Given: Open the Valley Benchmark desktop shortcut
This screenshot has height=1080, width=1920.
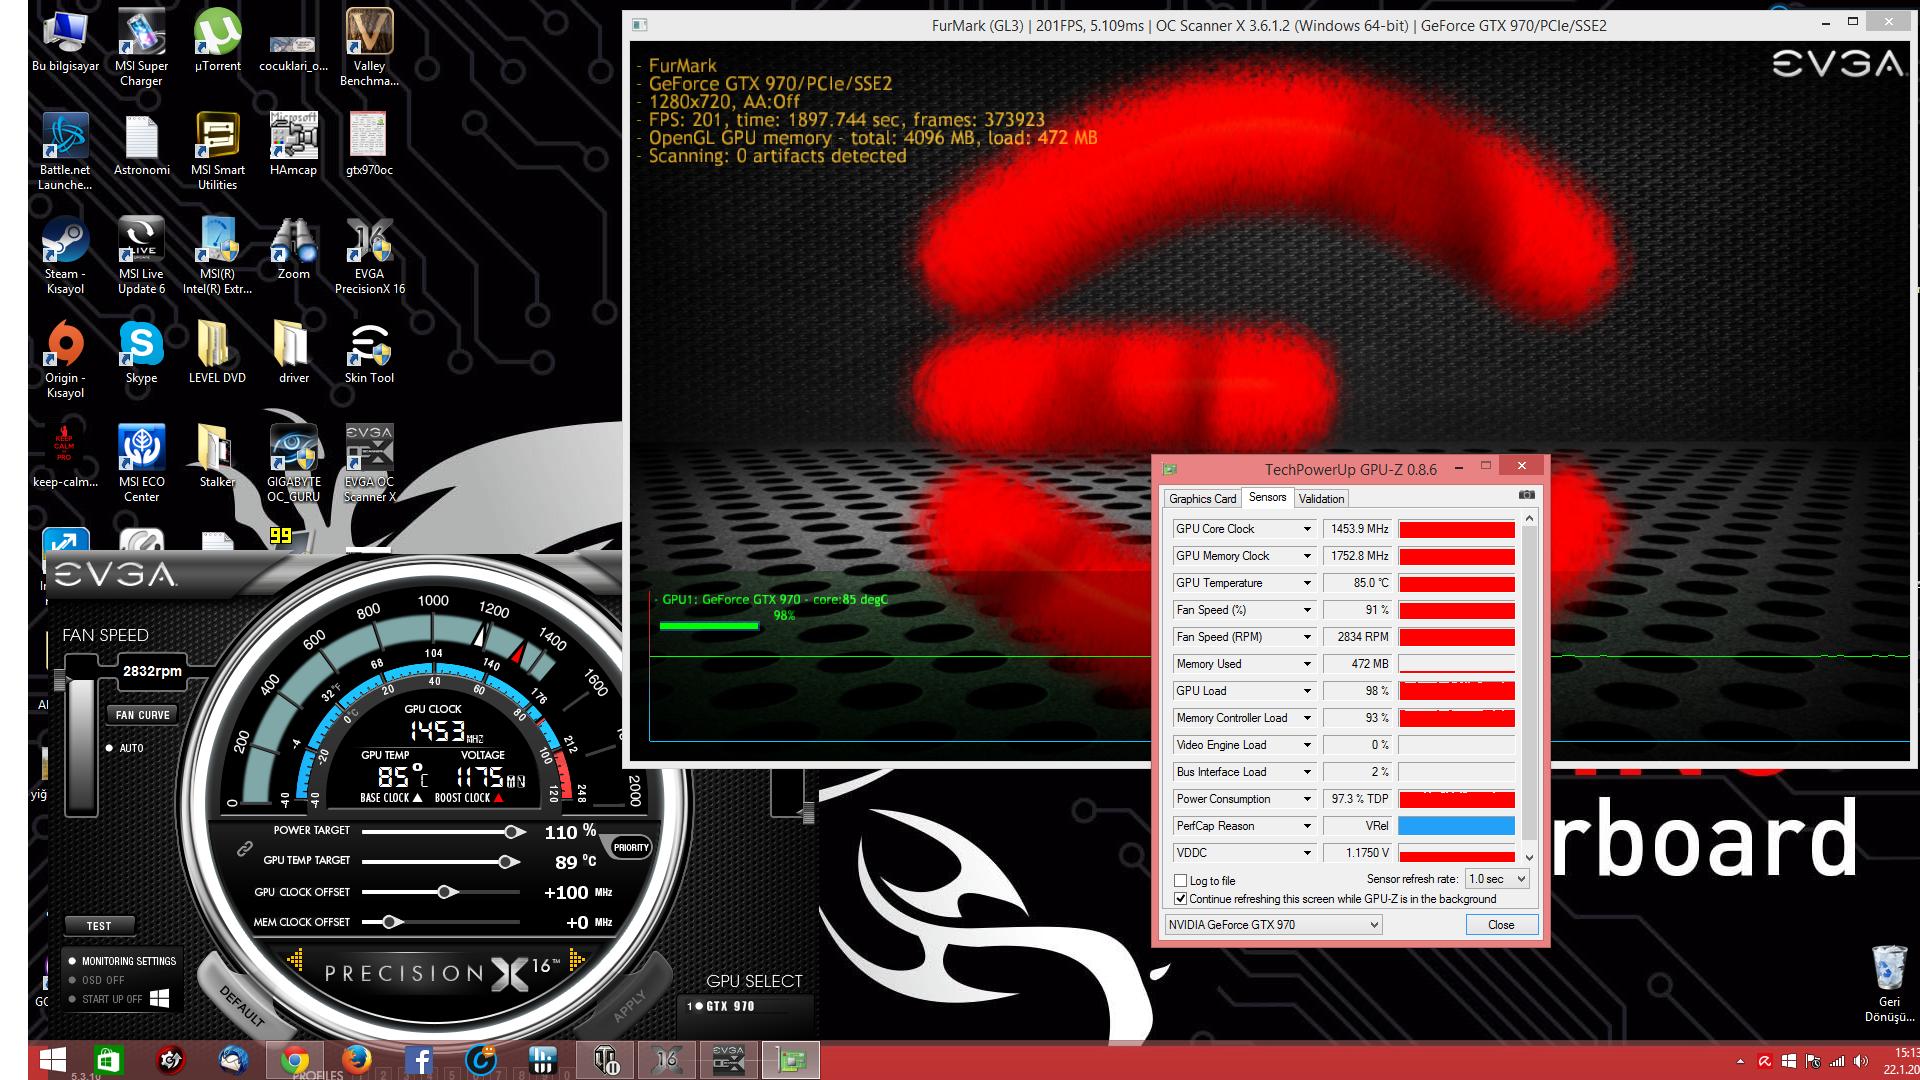Looking at the screenshot, I should pyautogui.click(x=369, y=47).
